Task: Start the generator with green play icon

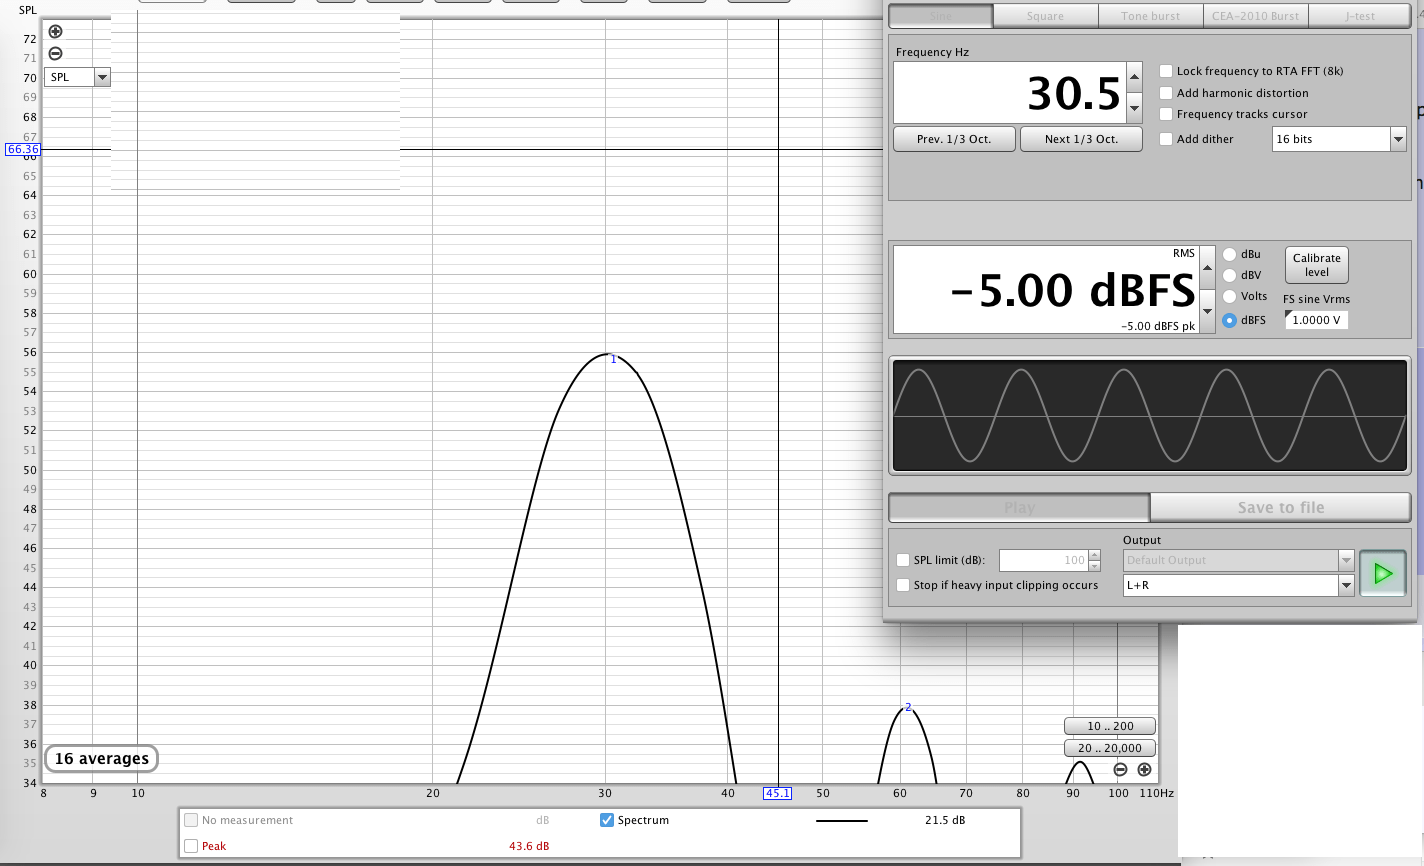Action: point(1383,574)
